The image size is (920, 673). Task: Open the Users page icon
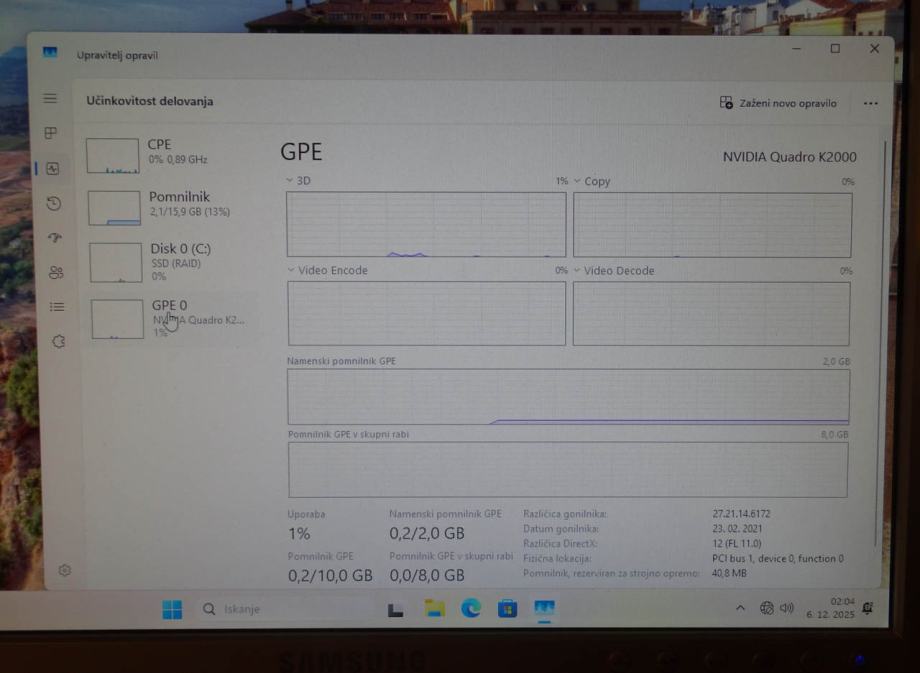pyautogui.click(x=56, y=272)
